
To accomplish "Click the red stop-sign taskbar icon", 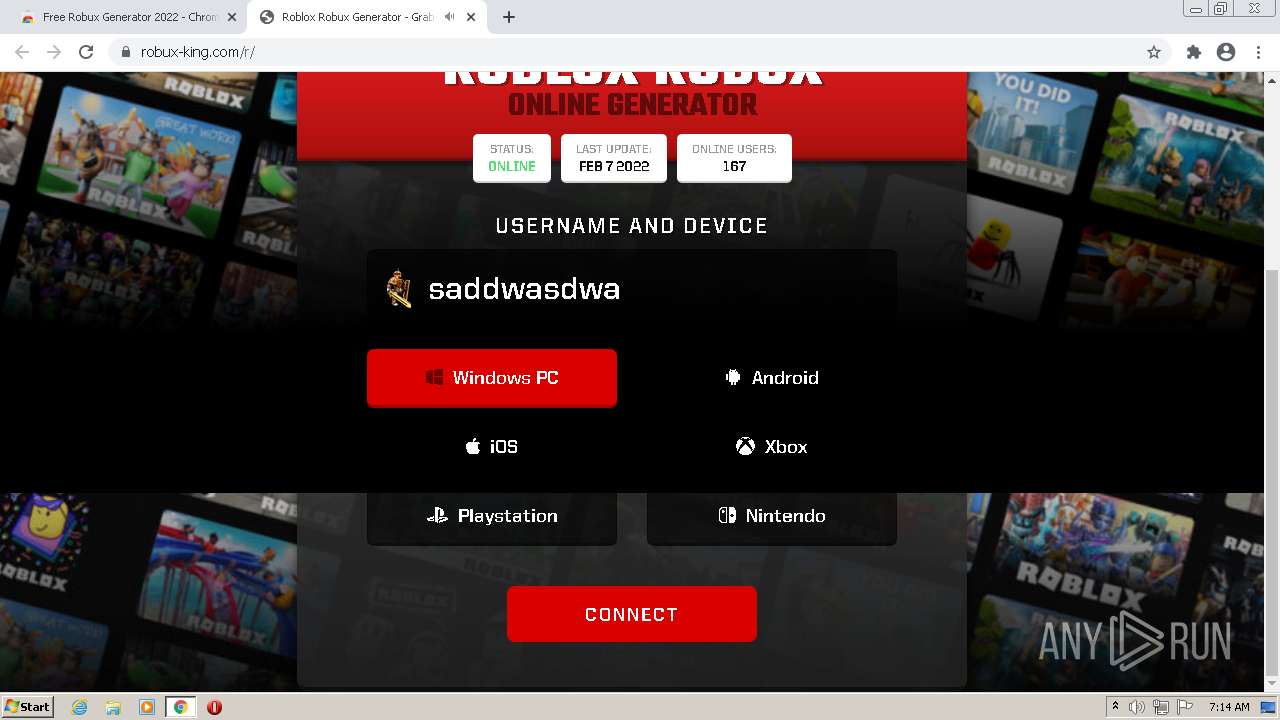I will pyautogui.click(x=214, y=707).
